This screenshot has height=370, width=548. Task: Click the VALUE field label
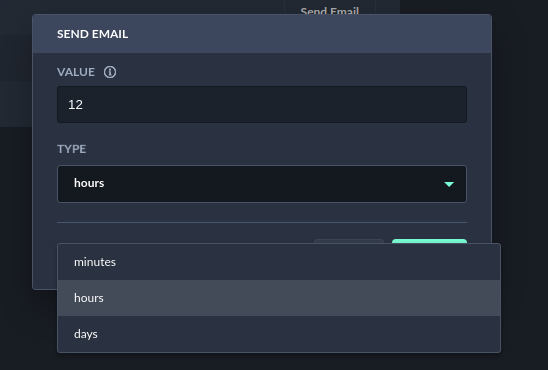click(76, 72)
